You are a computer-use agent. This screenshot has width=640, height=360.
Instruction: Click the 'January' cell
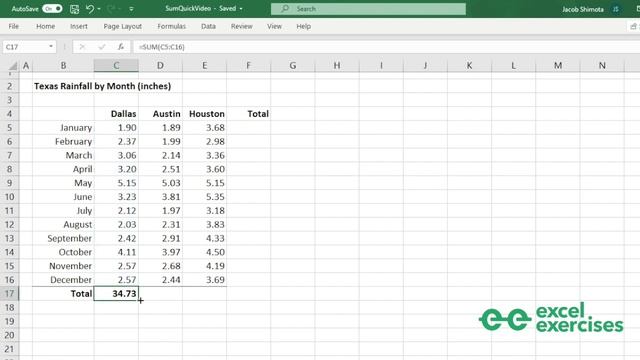click(63, 128)
